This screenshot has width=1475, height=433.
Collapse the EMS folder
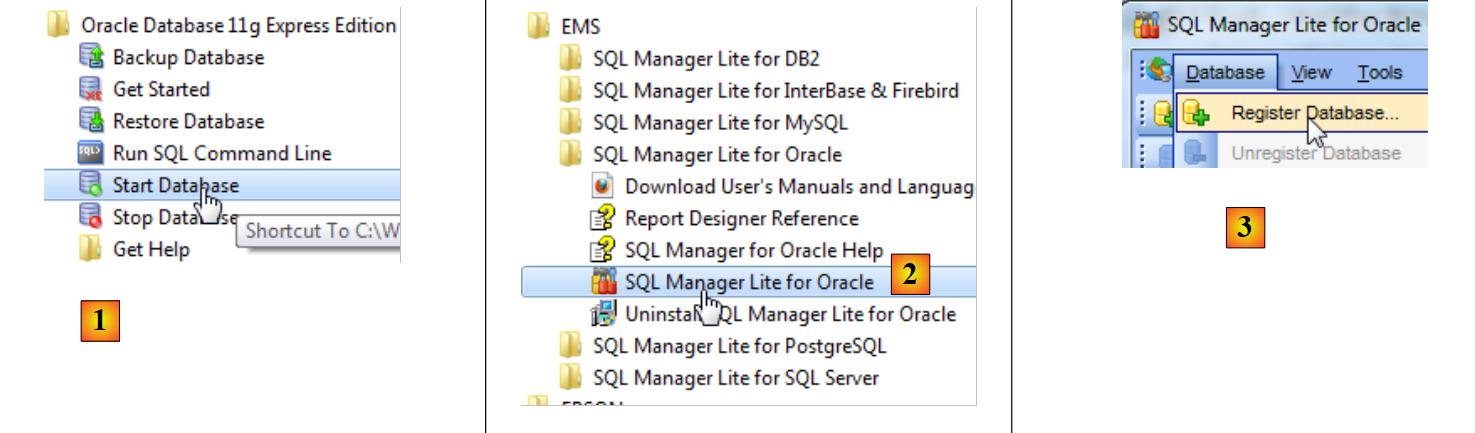pyautogui.click(x=540, y=28)
